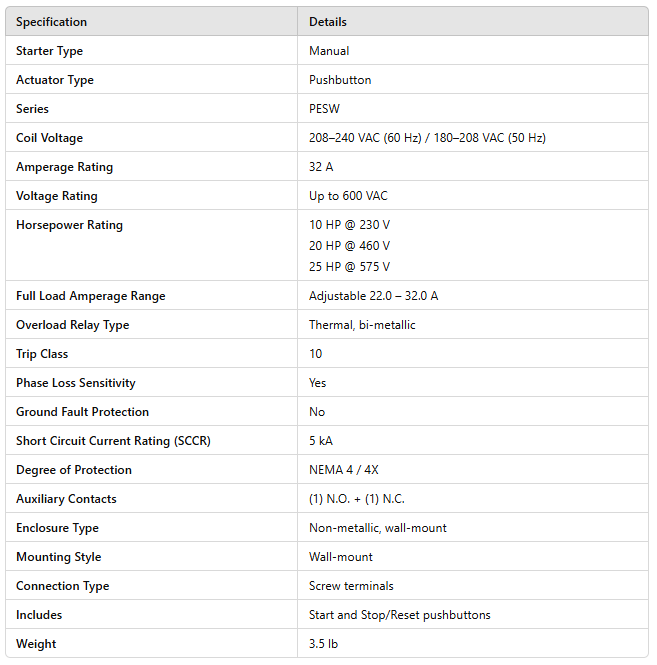Select the Starter Type row label
Screen dimensions: 657x665
(x=49, y=51)
